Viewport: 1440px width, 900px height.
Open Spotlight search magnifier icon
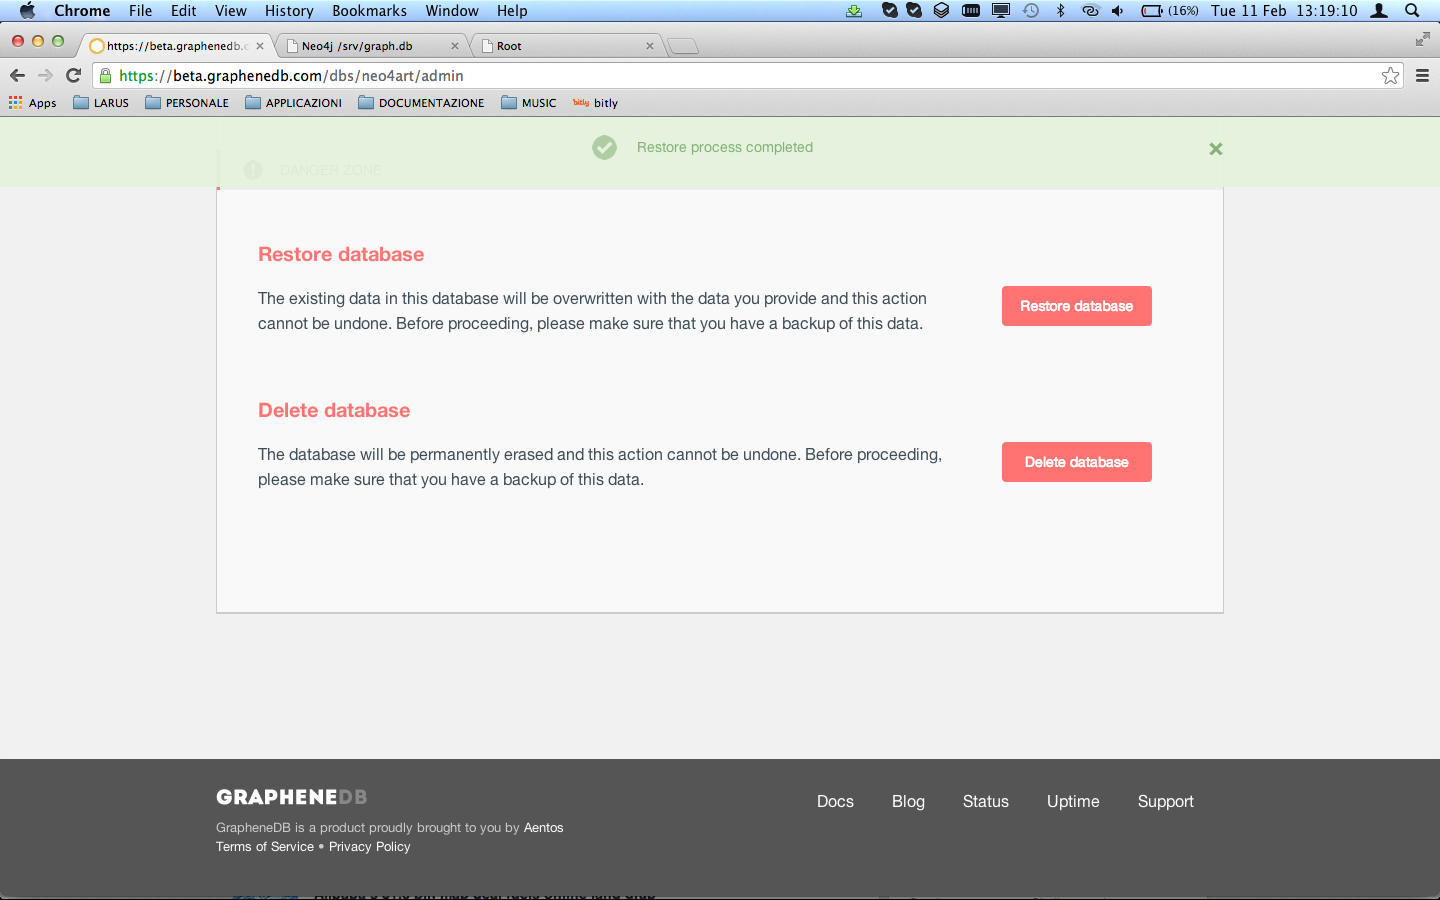click(1412, 11)
